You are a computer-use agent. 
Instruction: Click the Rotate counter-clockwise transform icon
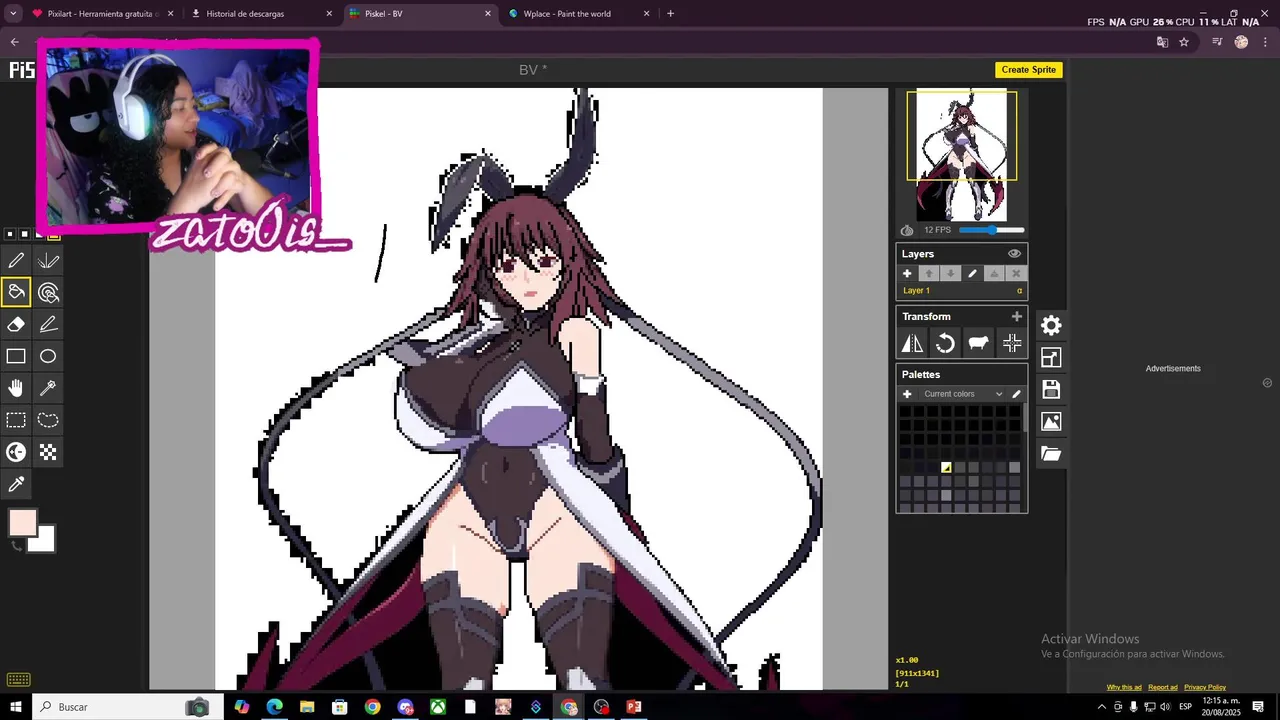(x=945, y=344)
